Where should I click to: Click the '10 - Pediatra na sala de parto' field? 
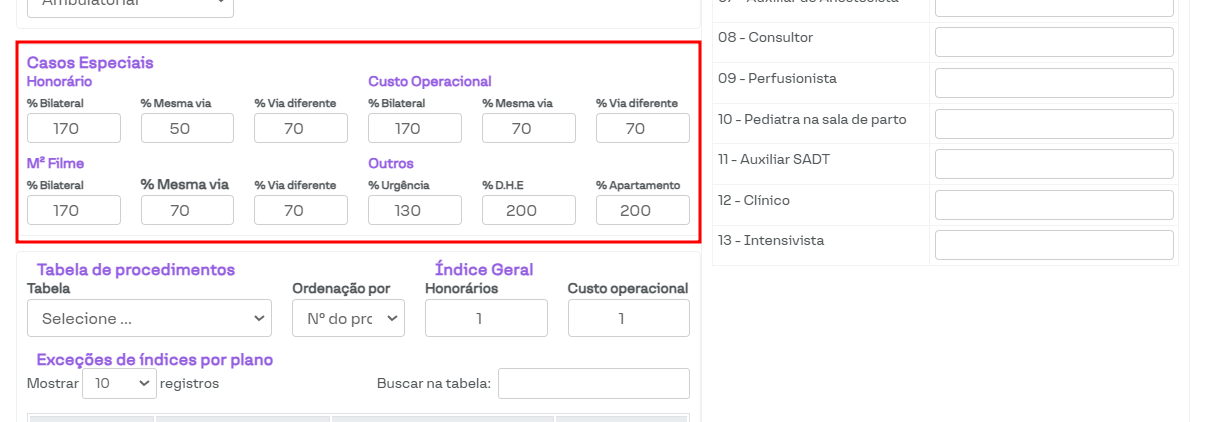[1054, 124]
